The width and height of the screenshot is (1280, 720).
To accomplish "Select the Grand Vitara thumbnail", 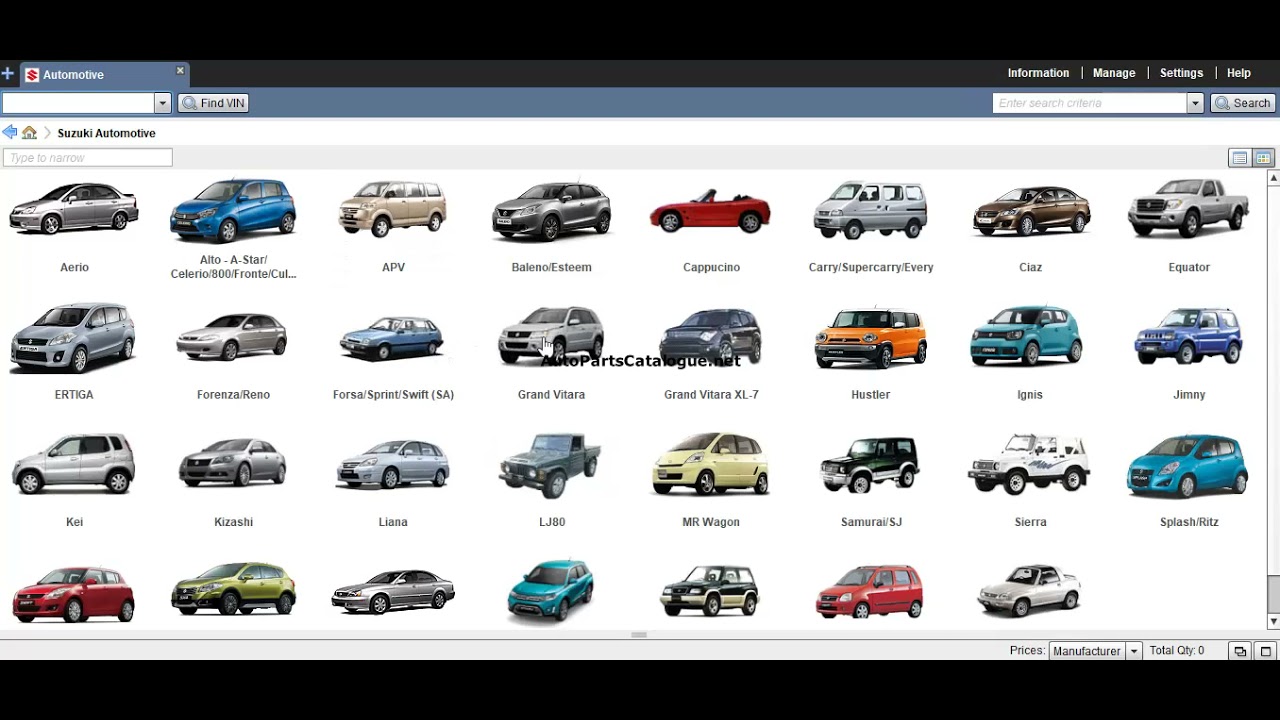I will click(x=551, y=335).
